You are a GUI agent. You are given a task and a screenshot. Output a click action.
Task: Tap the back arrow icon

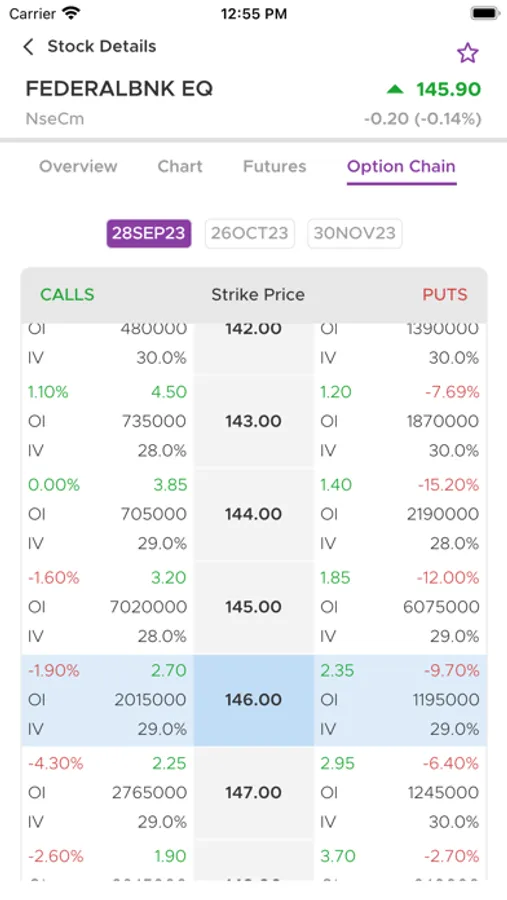(x=28, y=46)
